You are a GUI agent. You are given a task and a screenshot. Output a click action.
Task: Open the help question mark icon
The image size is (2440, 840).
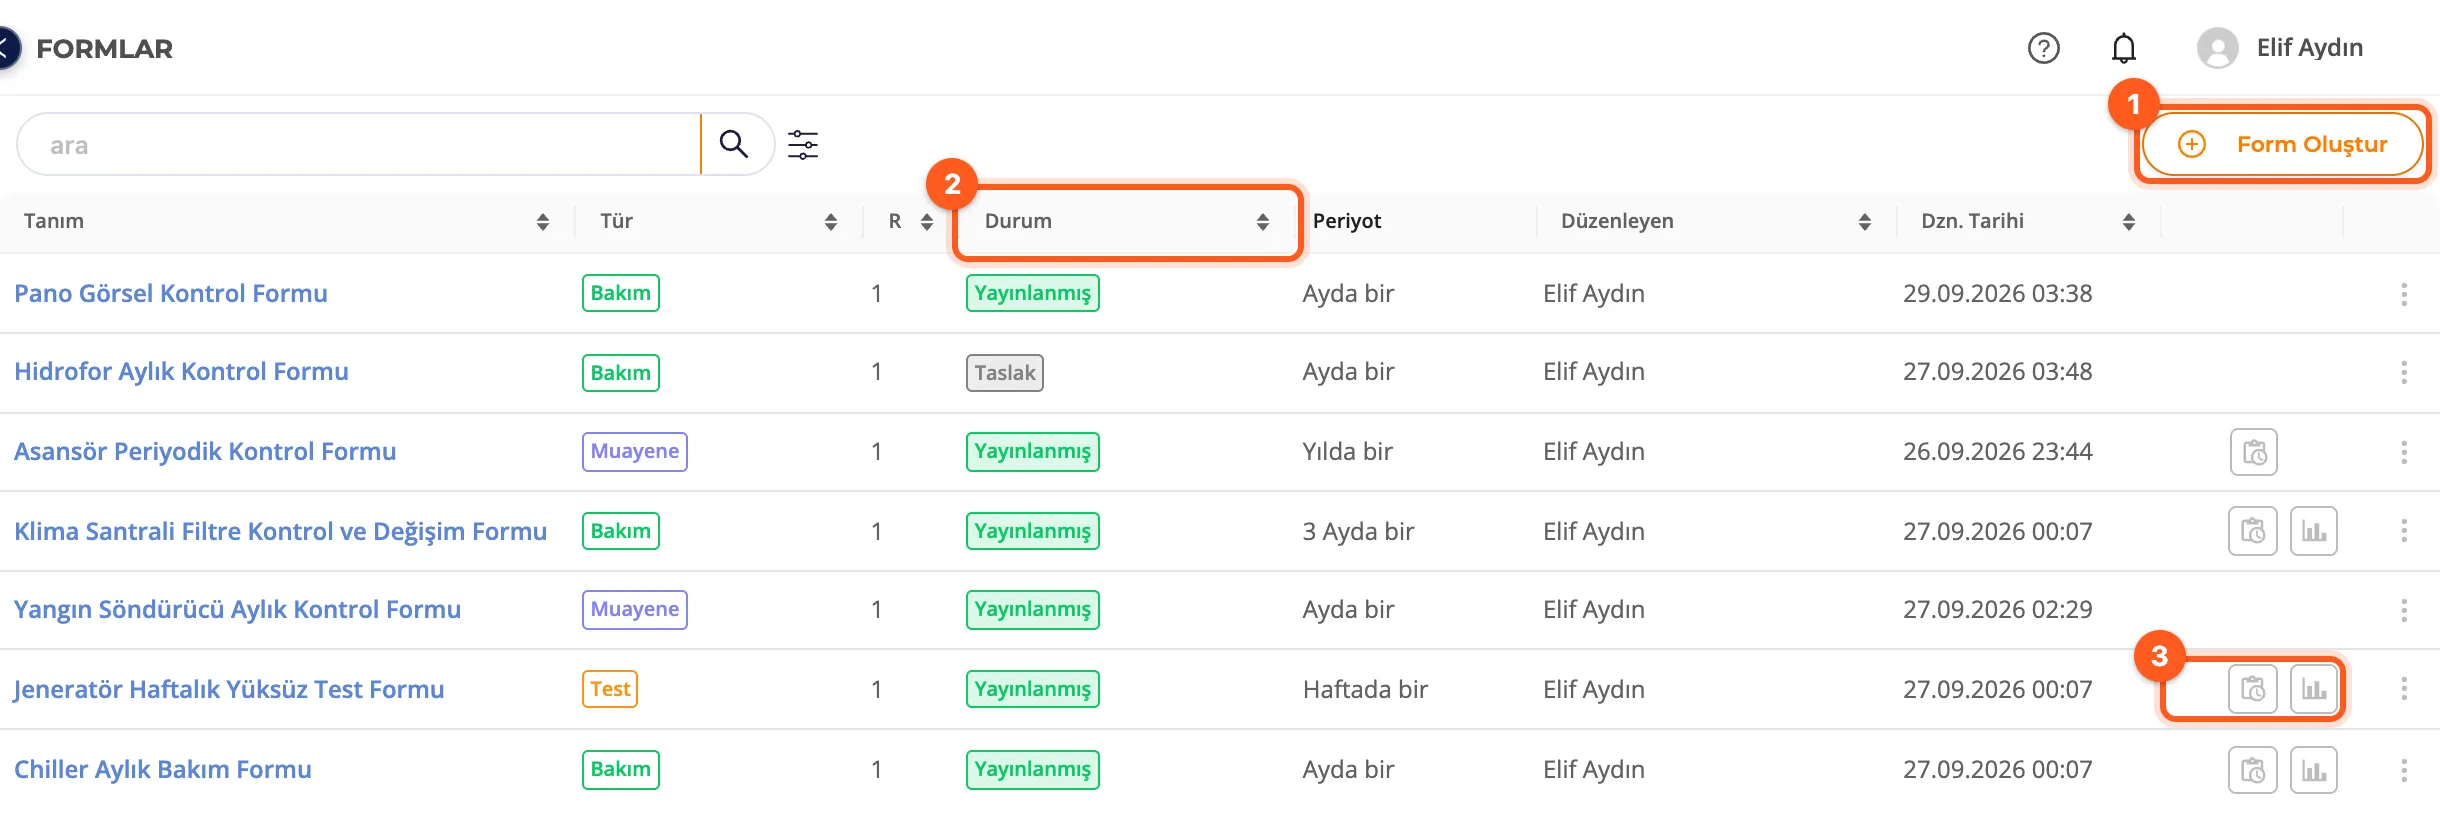[2043, 48]
